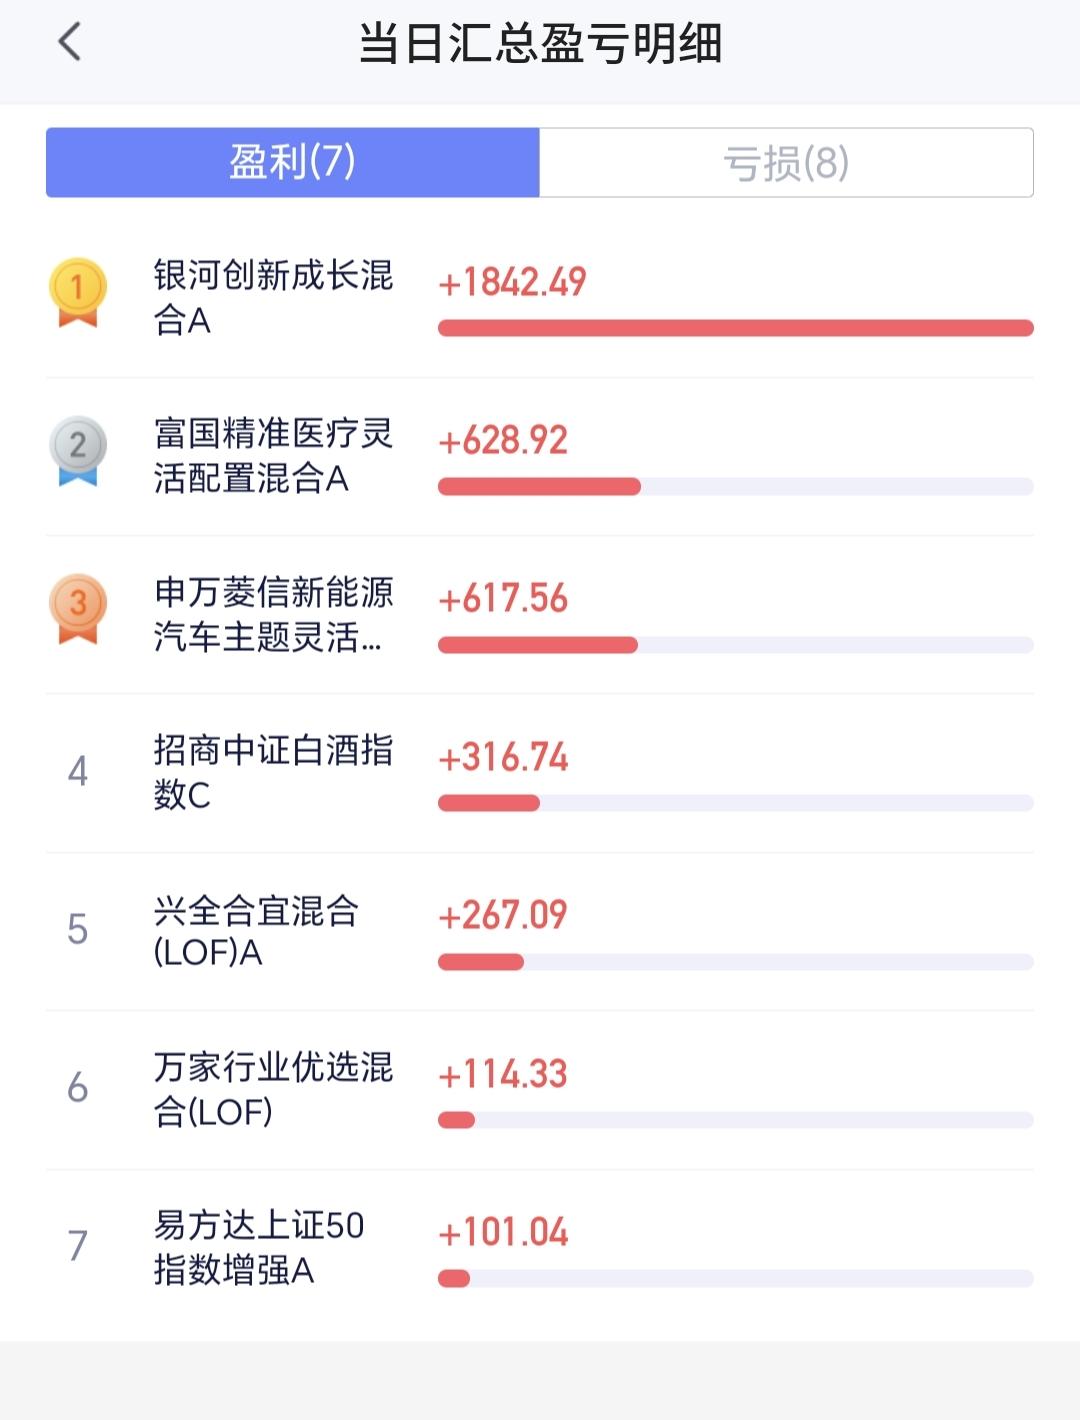Click the +1842.49 profit bar
Viewport: 1080px width, 1420px height.
[736, 328]
